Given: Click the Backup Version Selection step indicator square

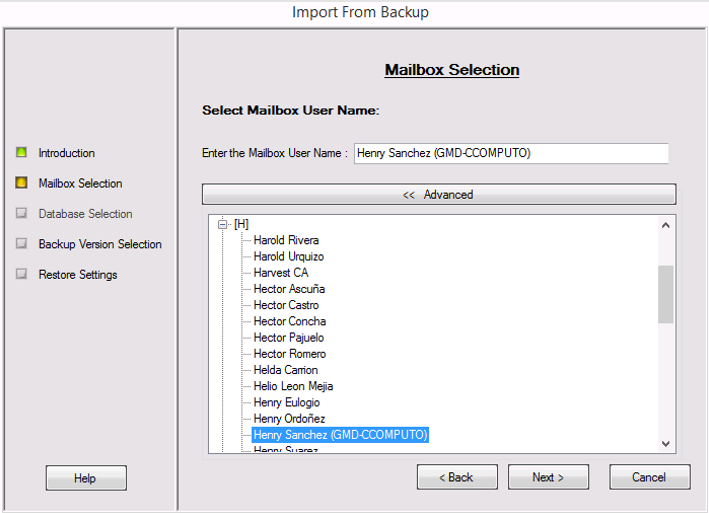Looking at the screenshot, I should tap(21, 243).
